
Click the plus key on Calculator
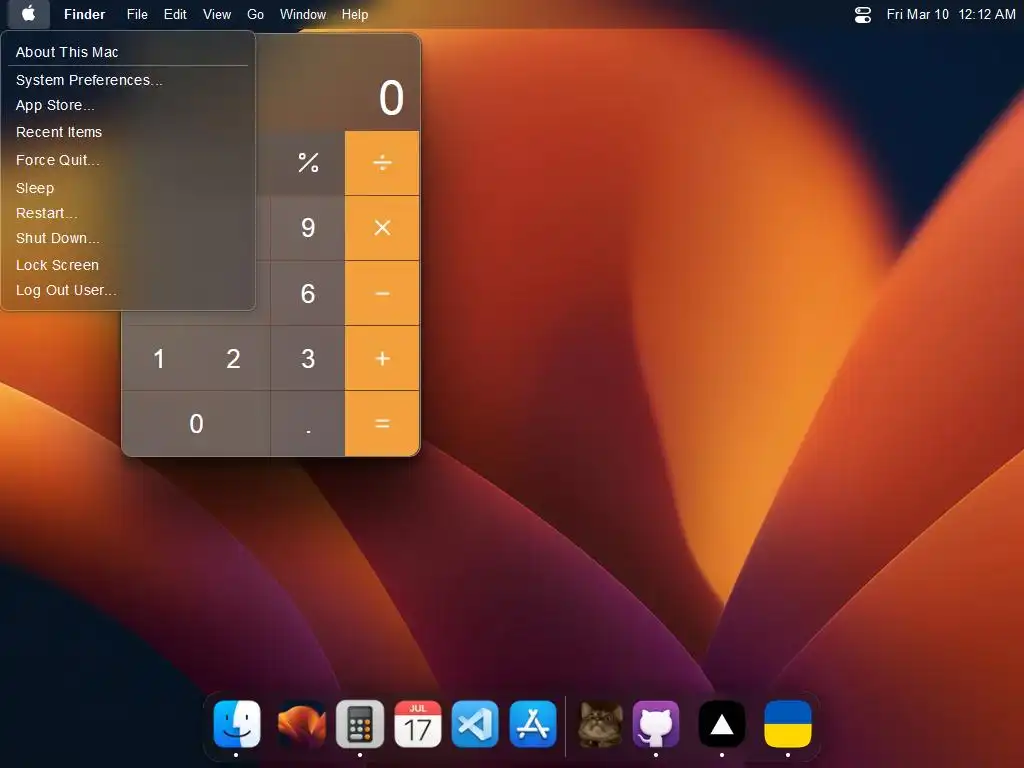[x=382, y=359]
